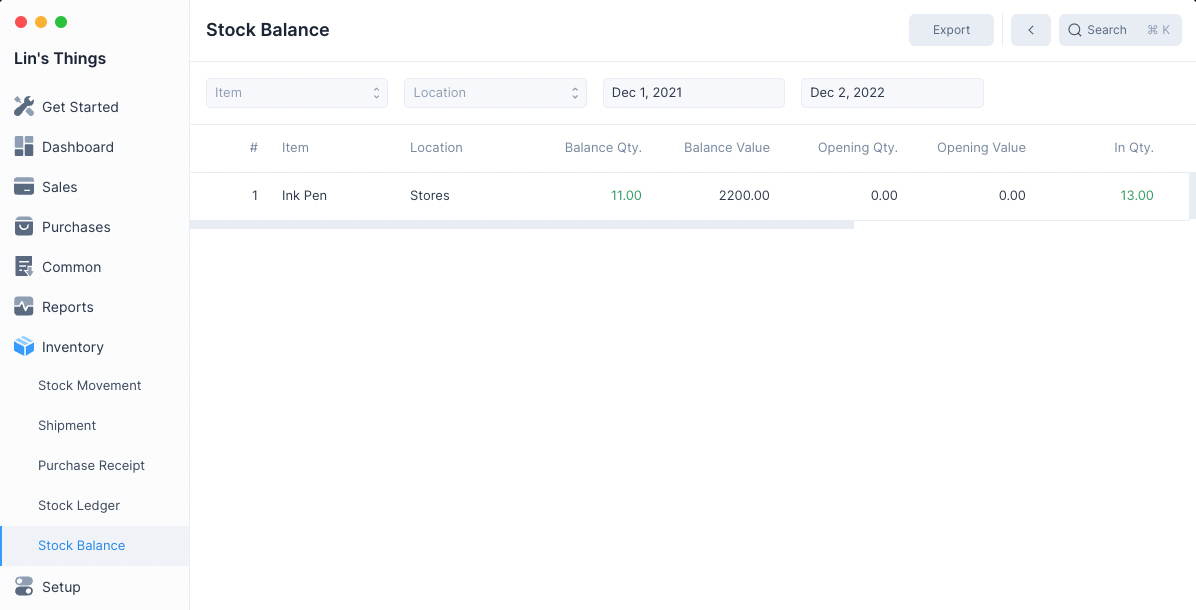Screen dimensions: 1196x610
Task: Expand the Location filter dropdown
Action: [x=494, y=93]
